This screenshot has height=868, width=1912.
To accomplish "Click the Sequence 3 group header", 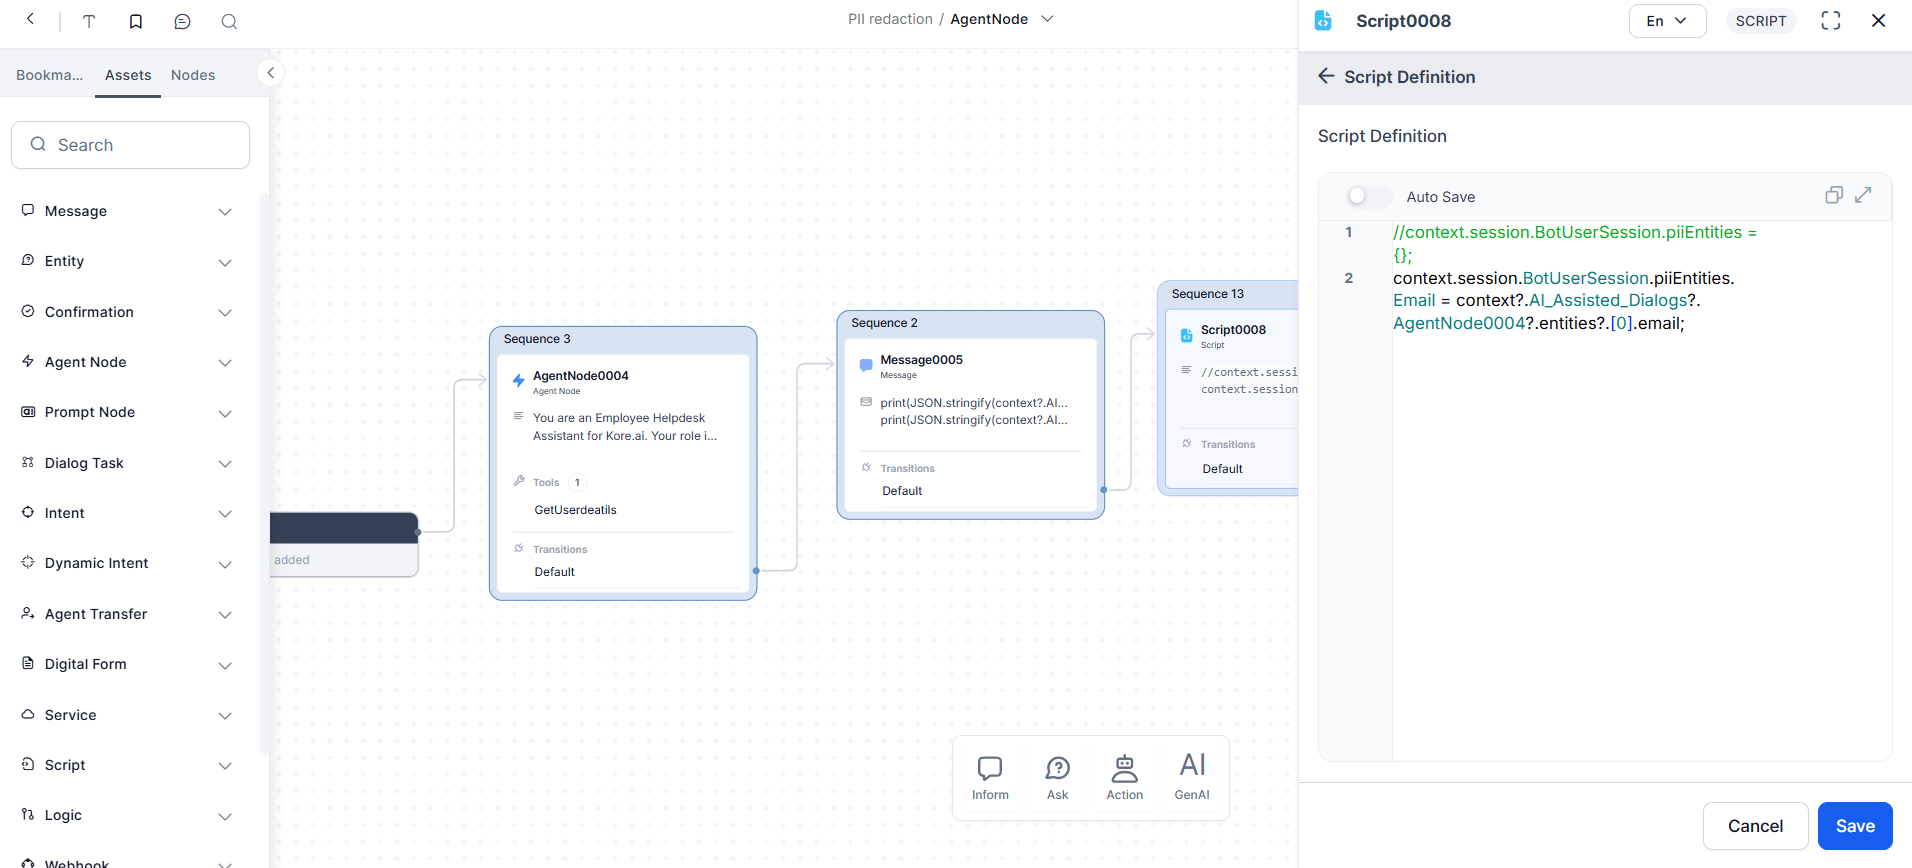I will 622,339.
